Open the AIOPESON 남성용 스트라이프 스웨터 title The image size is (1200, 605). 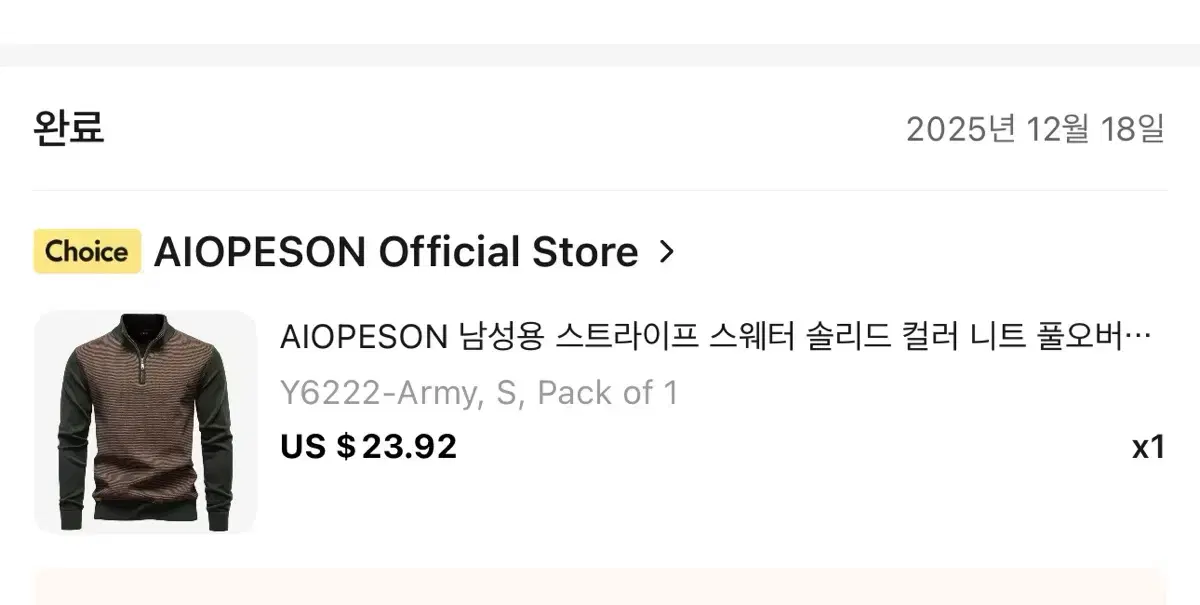(x=716, y=338)
